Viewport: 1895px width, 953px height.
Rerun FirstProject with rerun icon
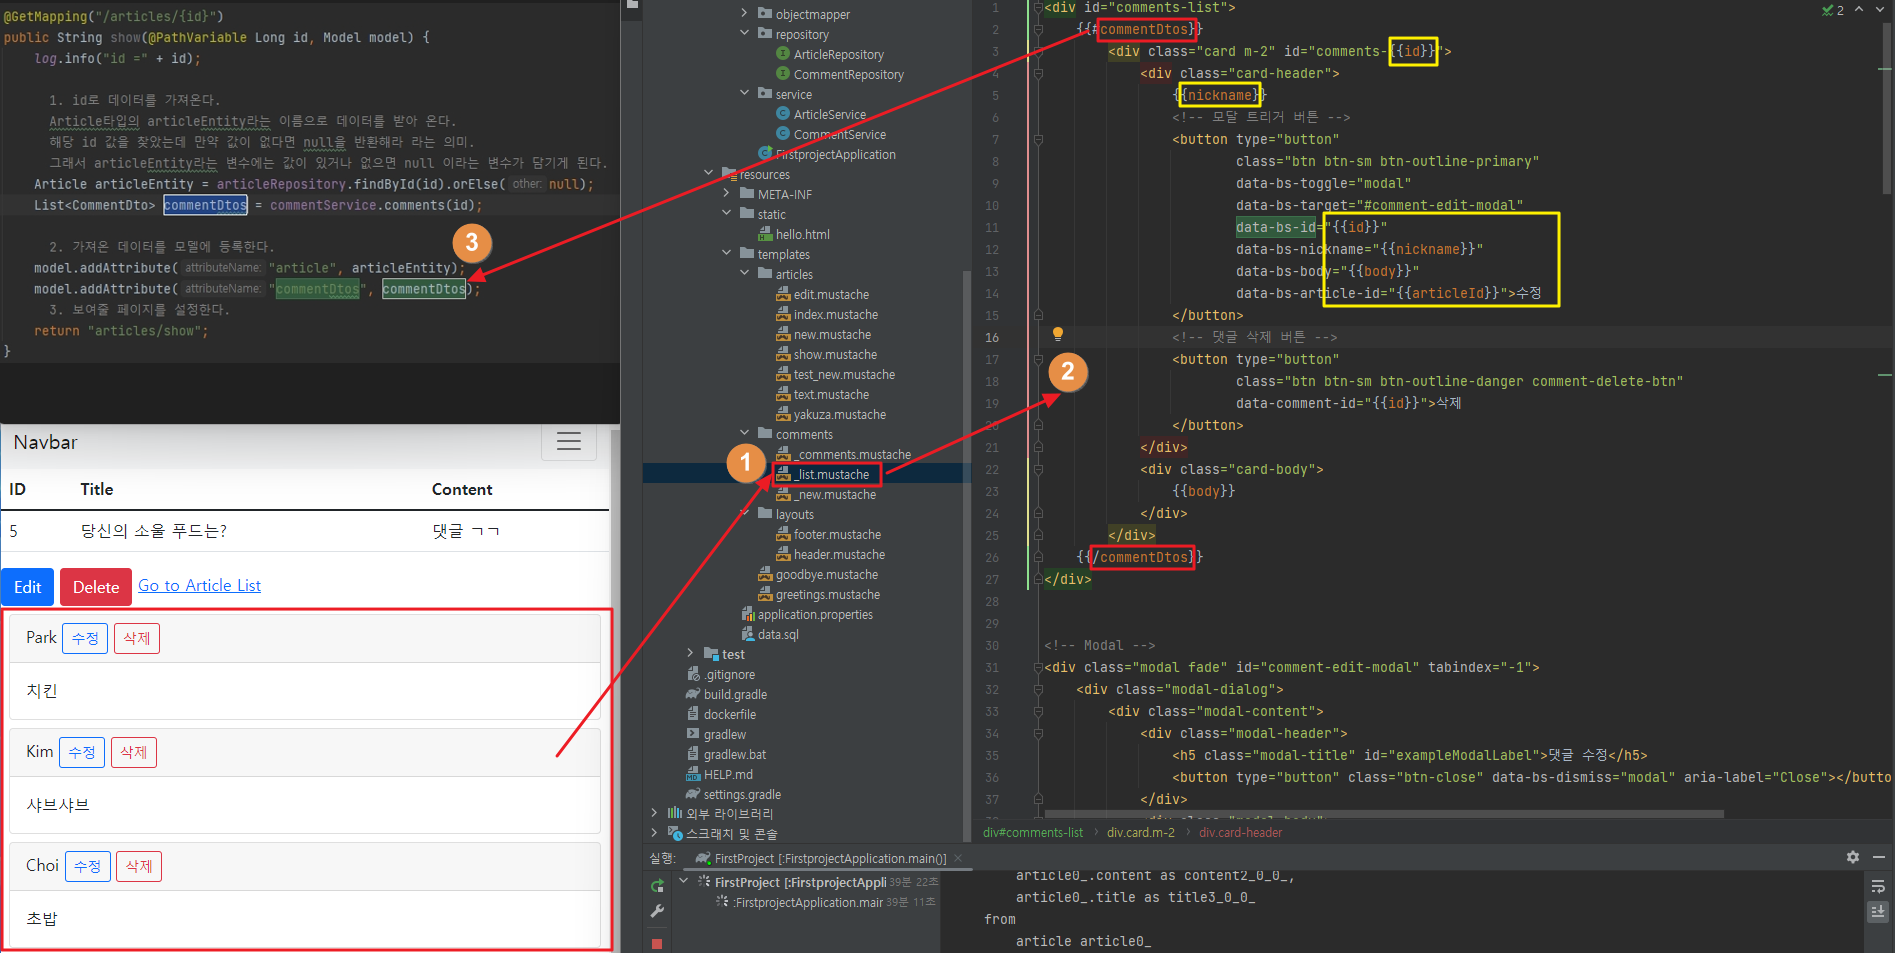pyautogui.click(x=657, y=886)
